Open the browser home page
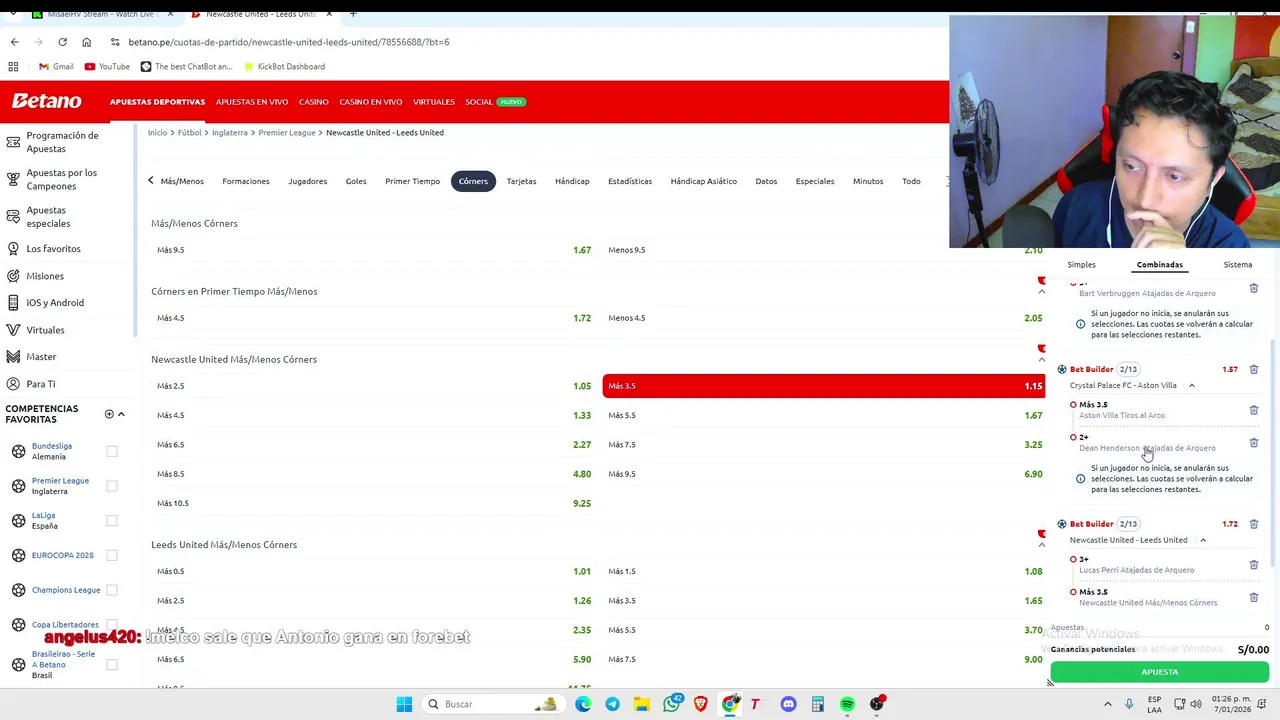 (86, 42)
